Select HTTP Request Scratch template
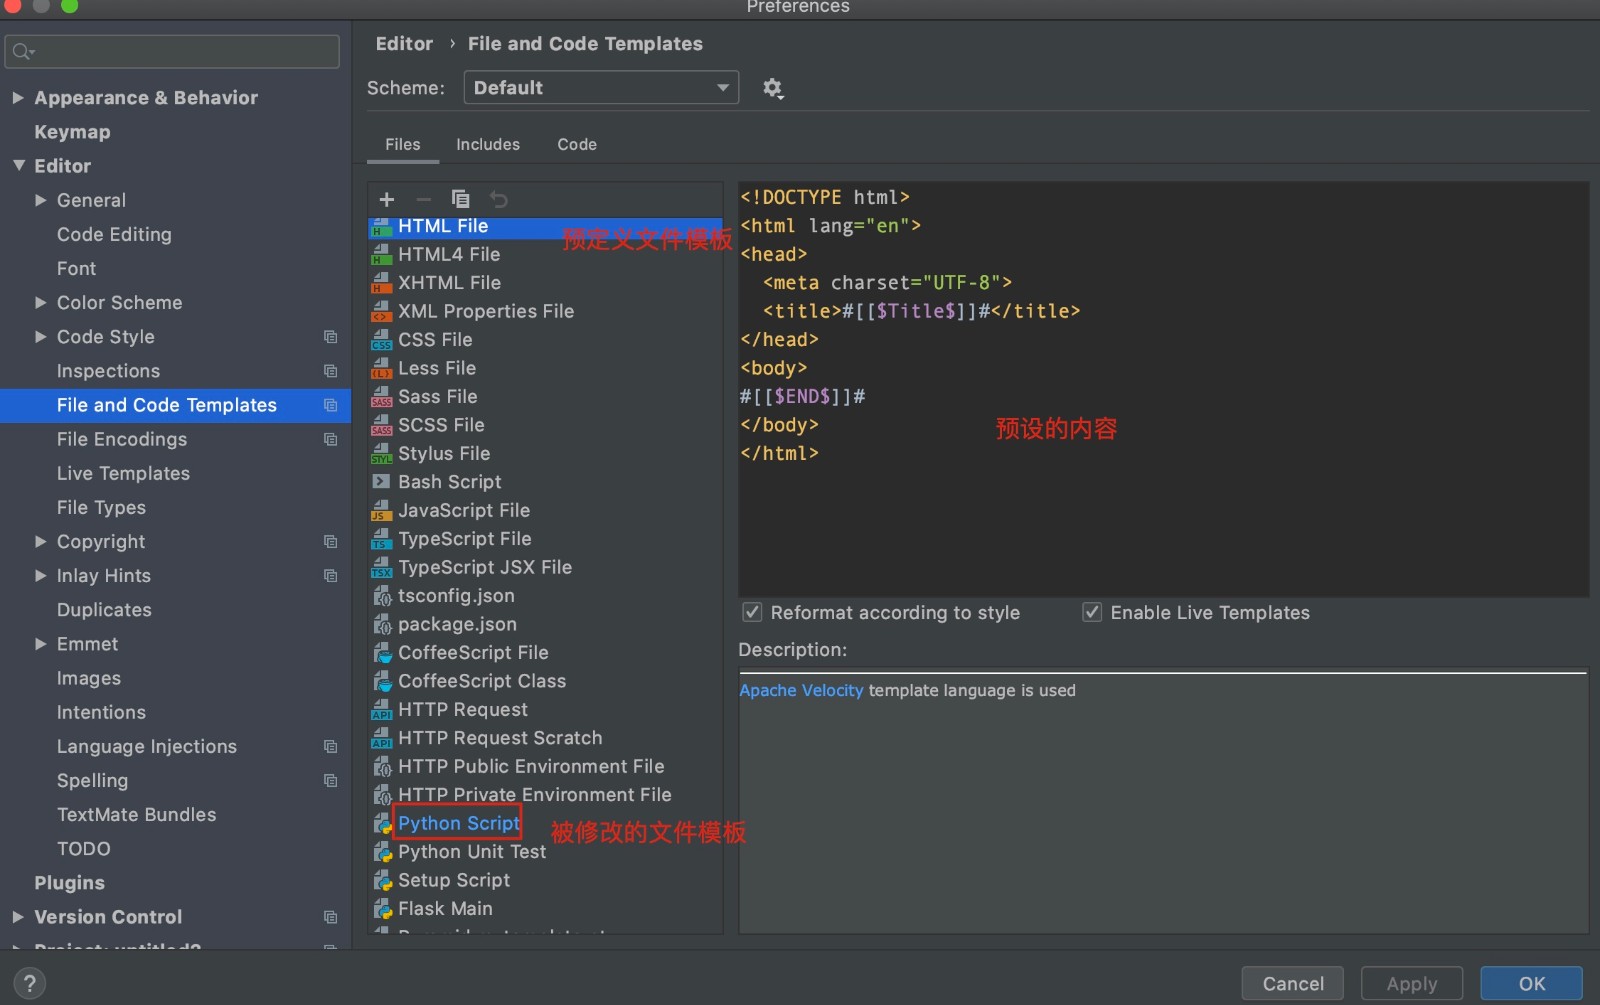 [500, 738]
